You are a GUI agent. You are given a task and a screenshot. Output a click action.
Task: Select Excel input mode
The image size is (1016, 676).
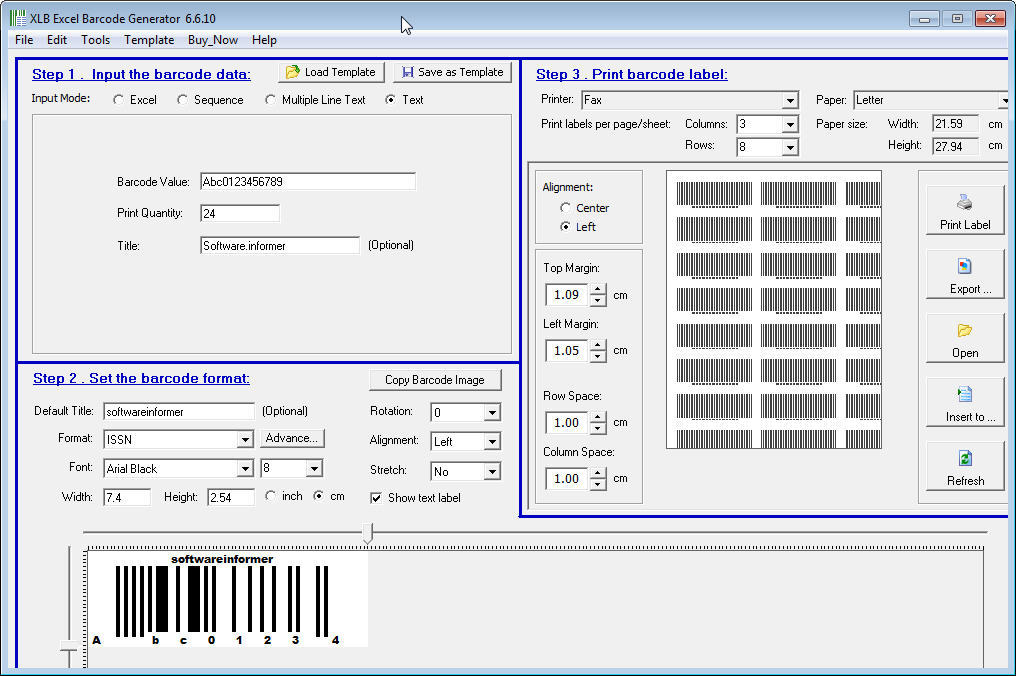coord(118,100)
